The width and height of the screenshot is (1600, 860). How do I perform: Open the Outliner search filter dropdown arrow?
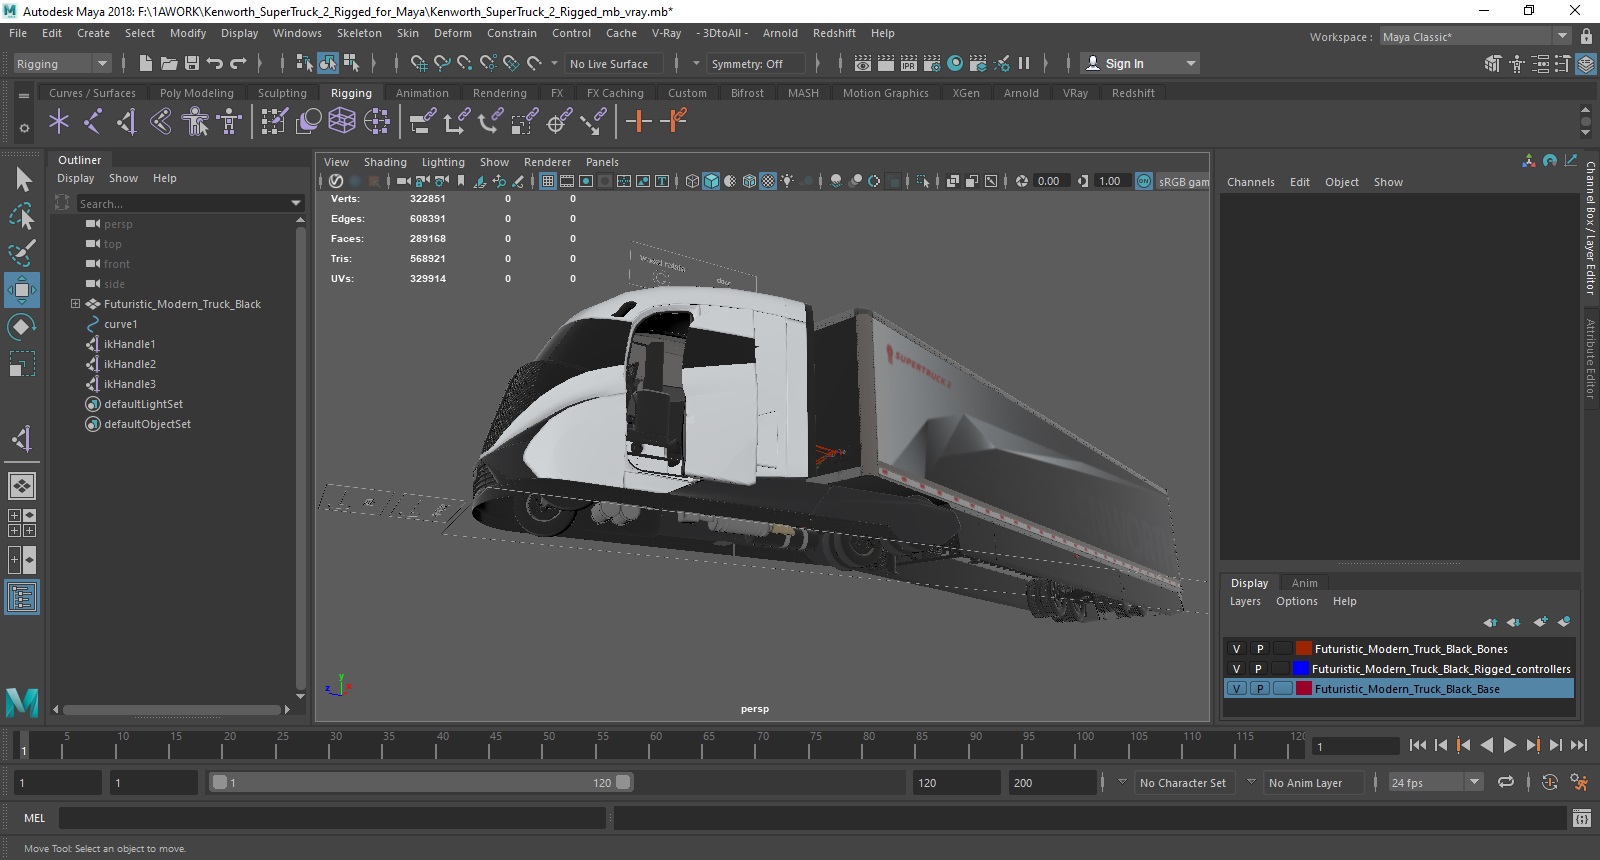point(295,203)
